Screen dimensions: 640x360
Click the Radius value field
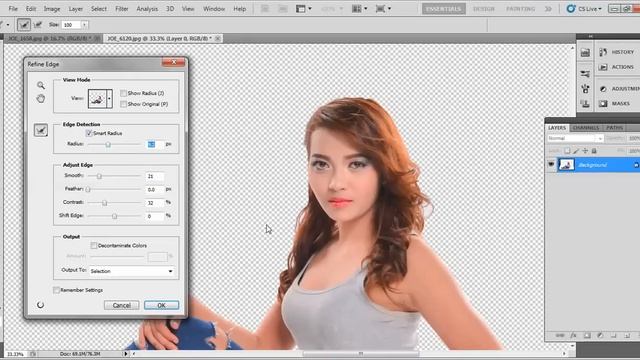click(x=155, y=144)
